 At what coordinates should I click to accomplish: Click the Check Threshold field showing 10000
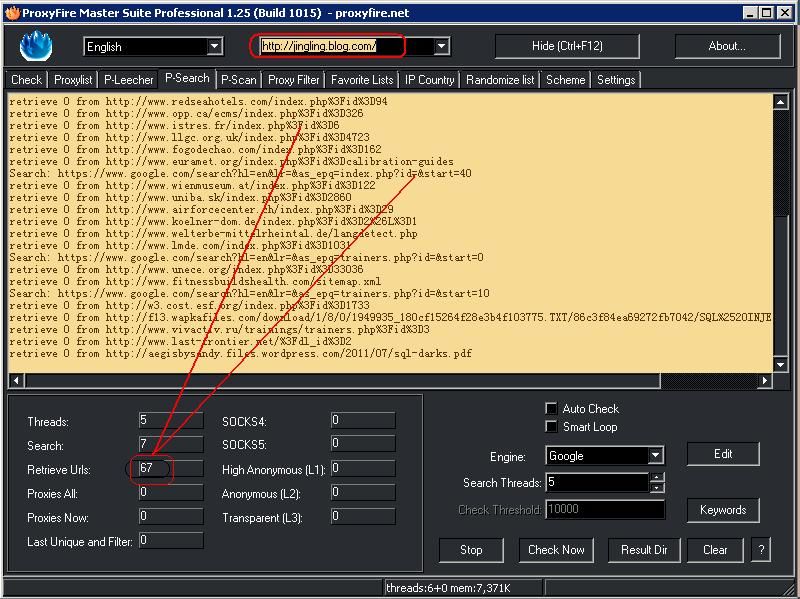[605, 509]
